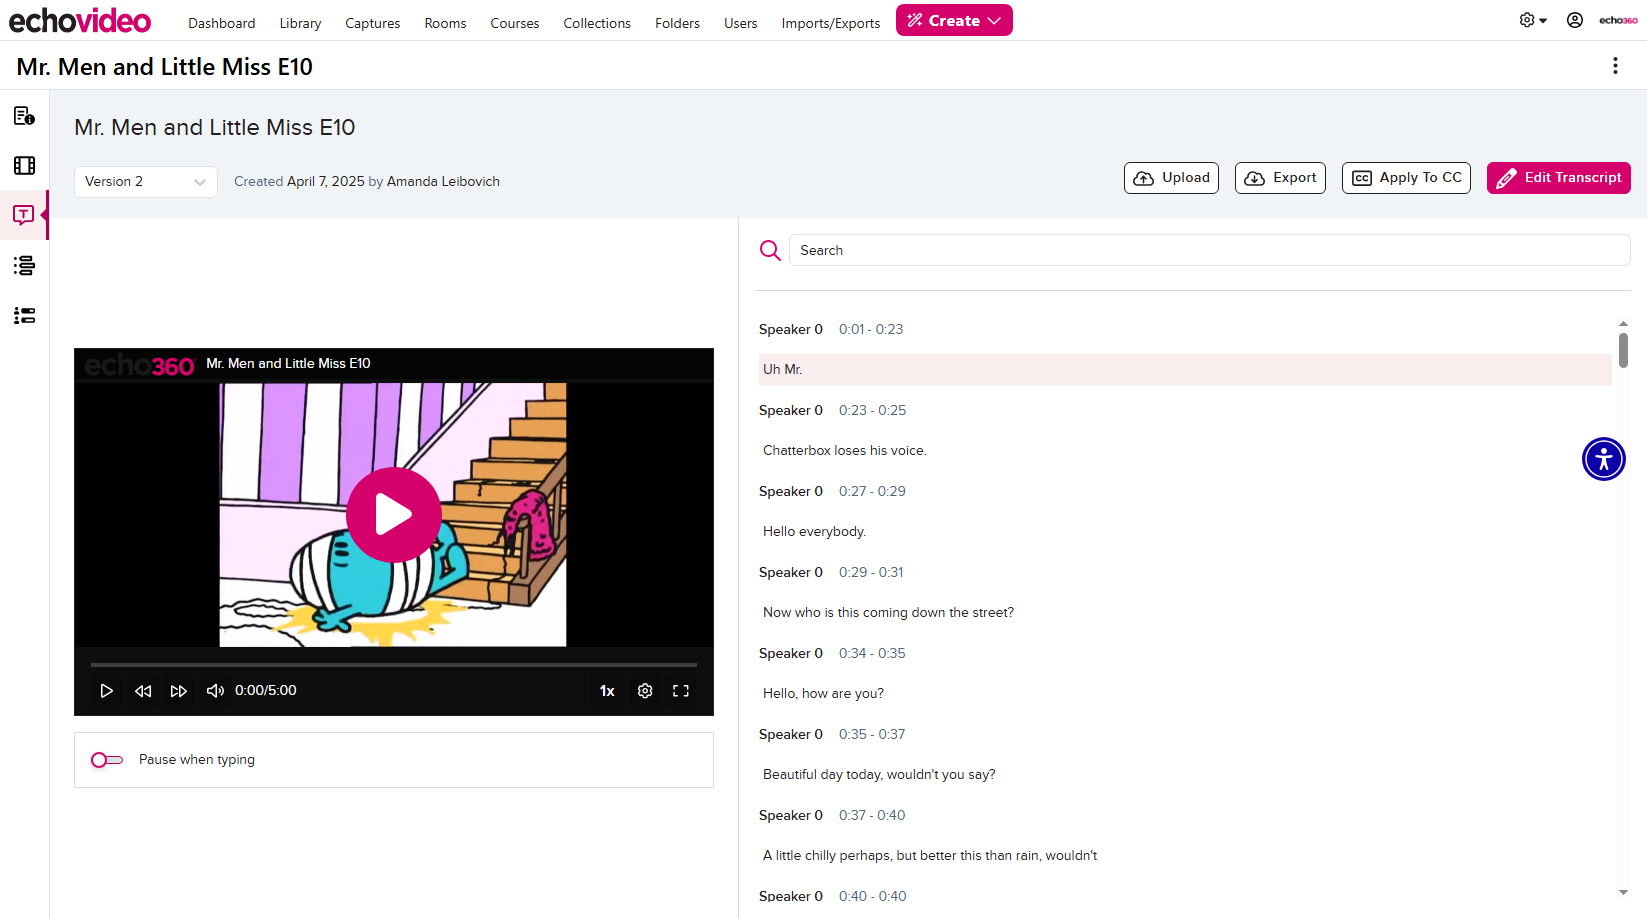Select 'Chatterbox loses his voice.' line
The width and height of the screenshot is (1647, 918).
point(845,451)
